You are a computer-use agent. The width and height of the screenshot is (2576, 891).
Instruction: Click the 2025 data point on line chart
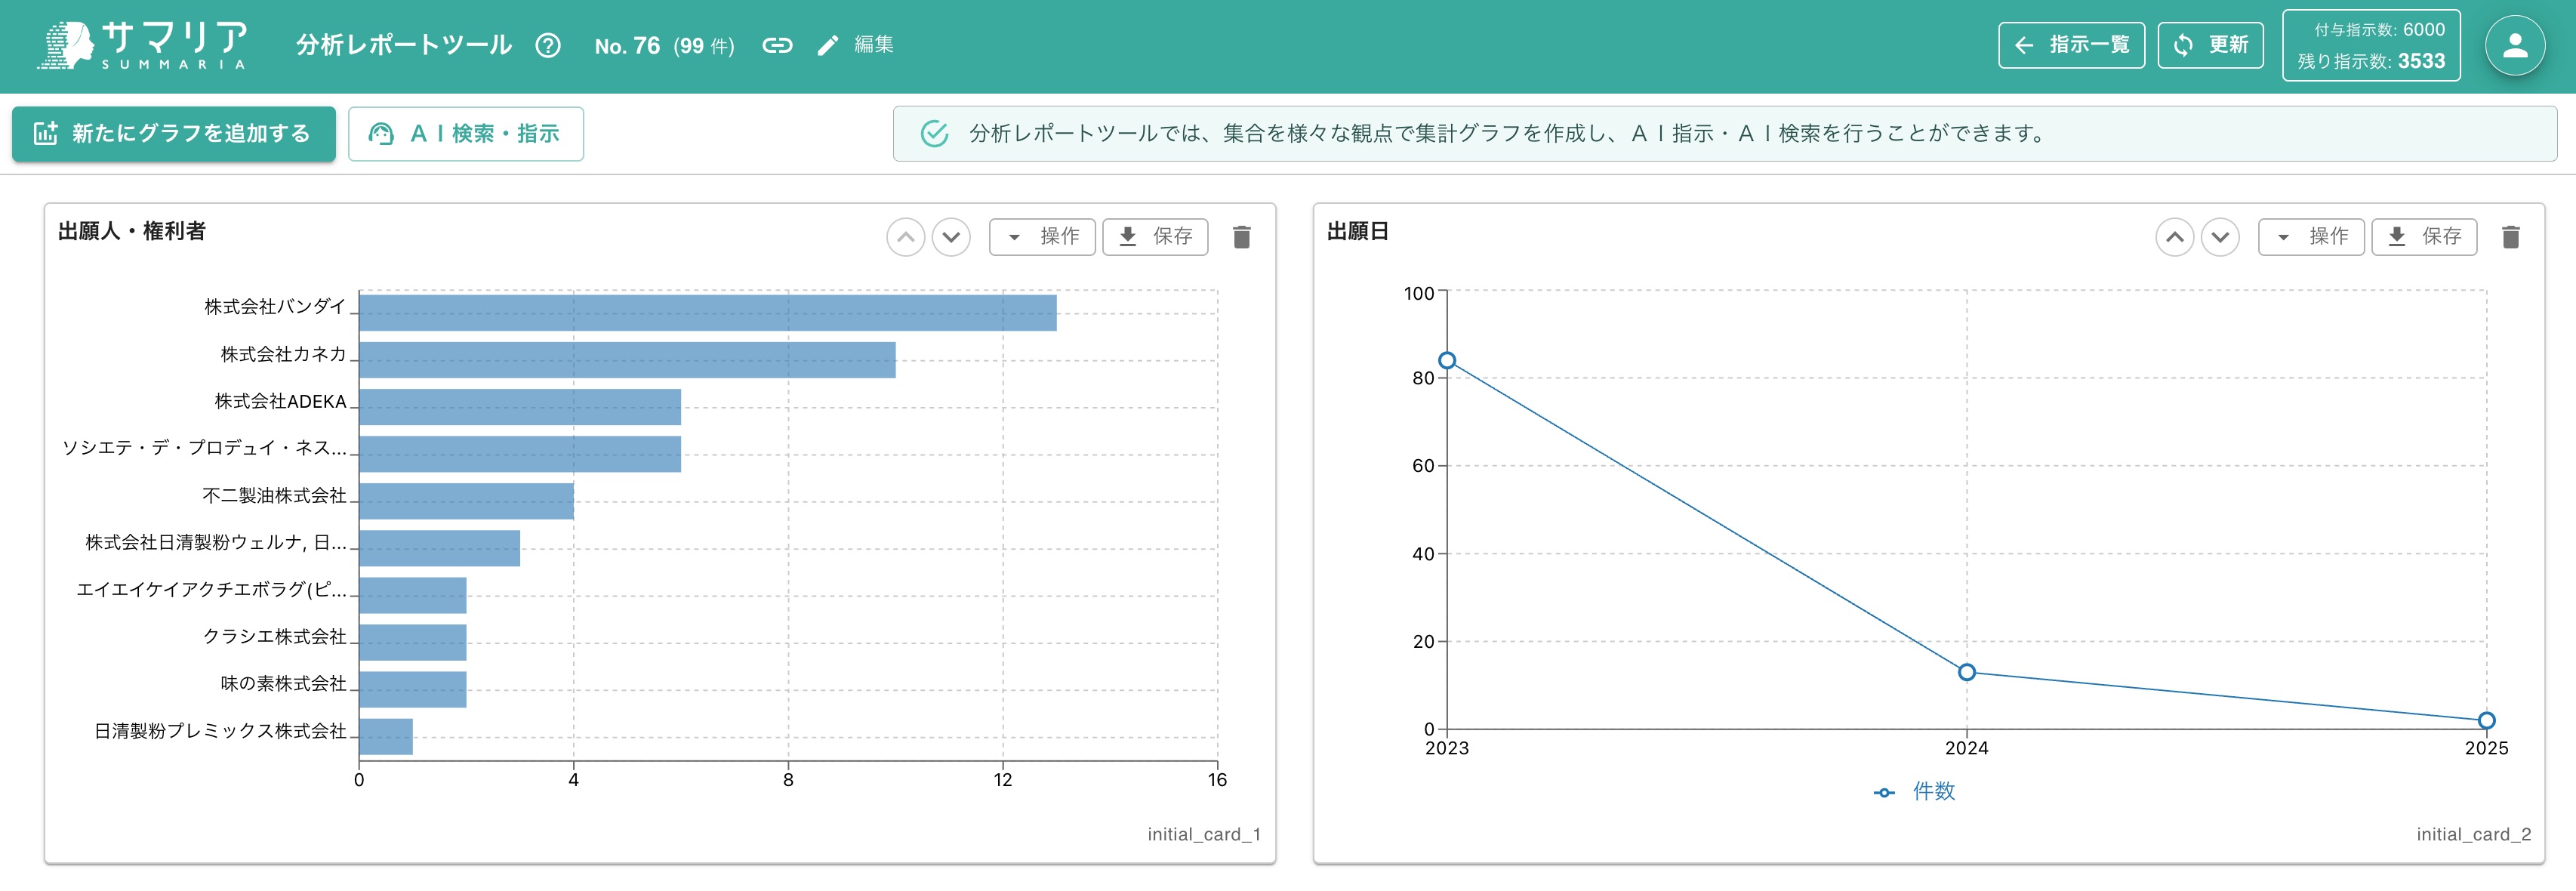tap(2487, 721)
